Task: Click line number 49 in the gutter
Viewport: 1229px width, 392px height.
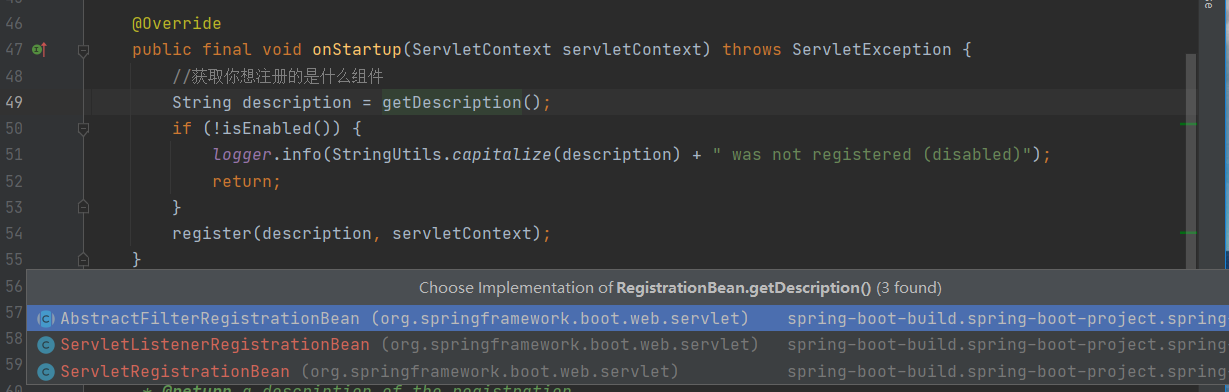Action: (14, 102)
